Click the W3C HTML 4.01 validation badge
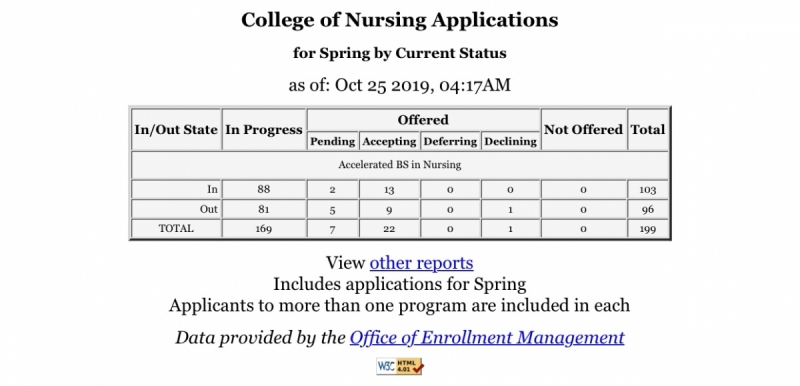800x386 pixels. pyautogui.click(x=399, y=366)
